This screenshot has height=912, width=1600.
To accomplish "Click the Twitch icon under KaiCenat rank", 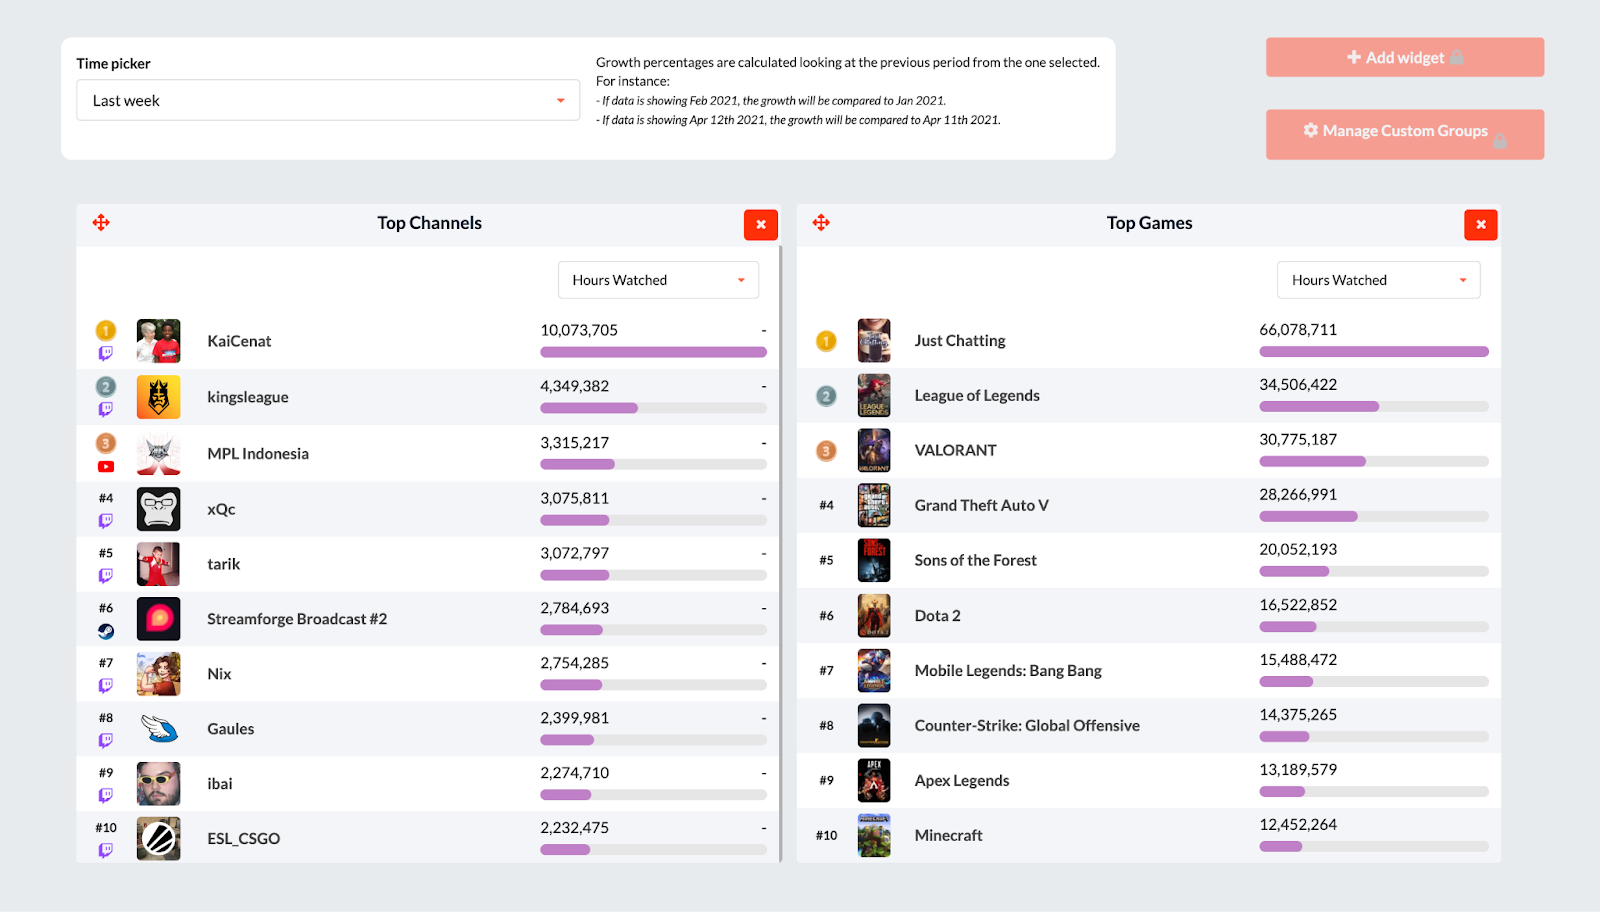I will coord(106,353).
